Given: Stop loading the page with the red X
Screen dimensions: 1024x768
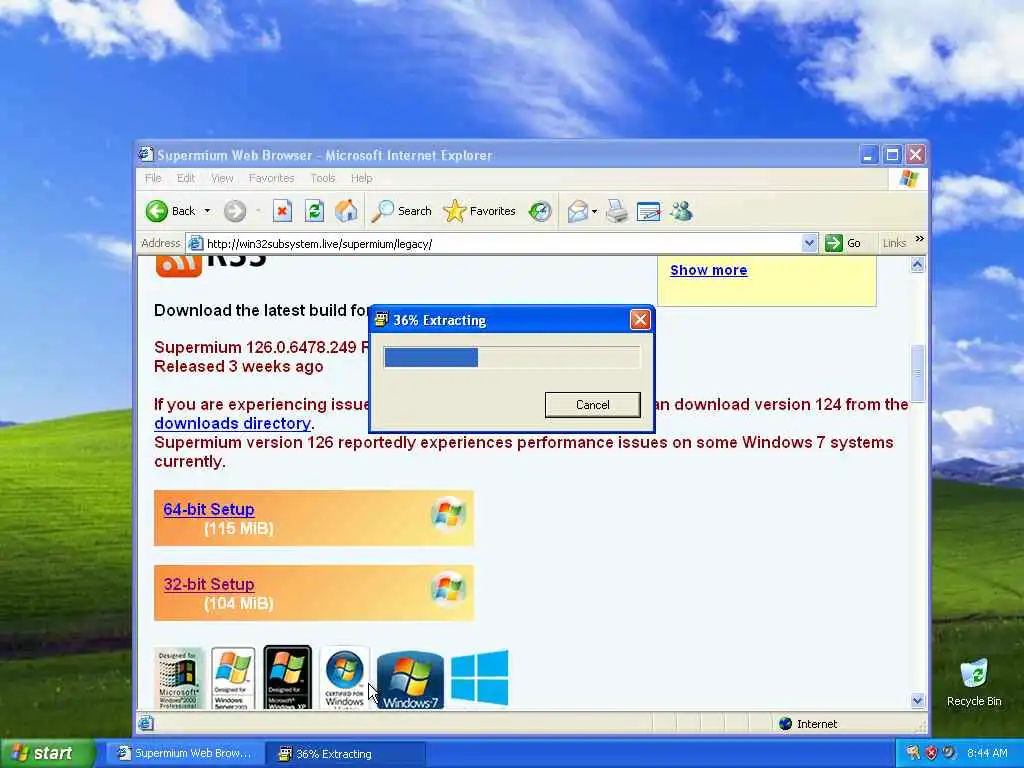Looking at the screenshot, I should [x=282, y=211].
